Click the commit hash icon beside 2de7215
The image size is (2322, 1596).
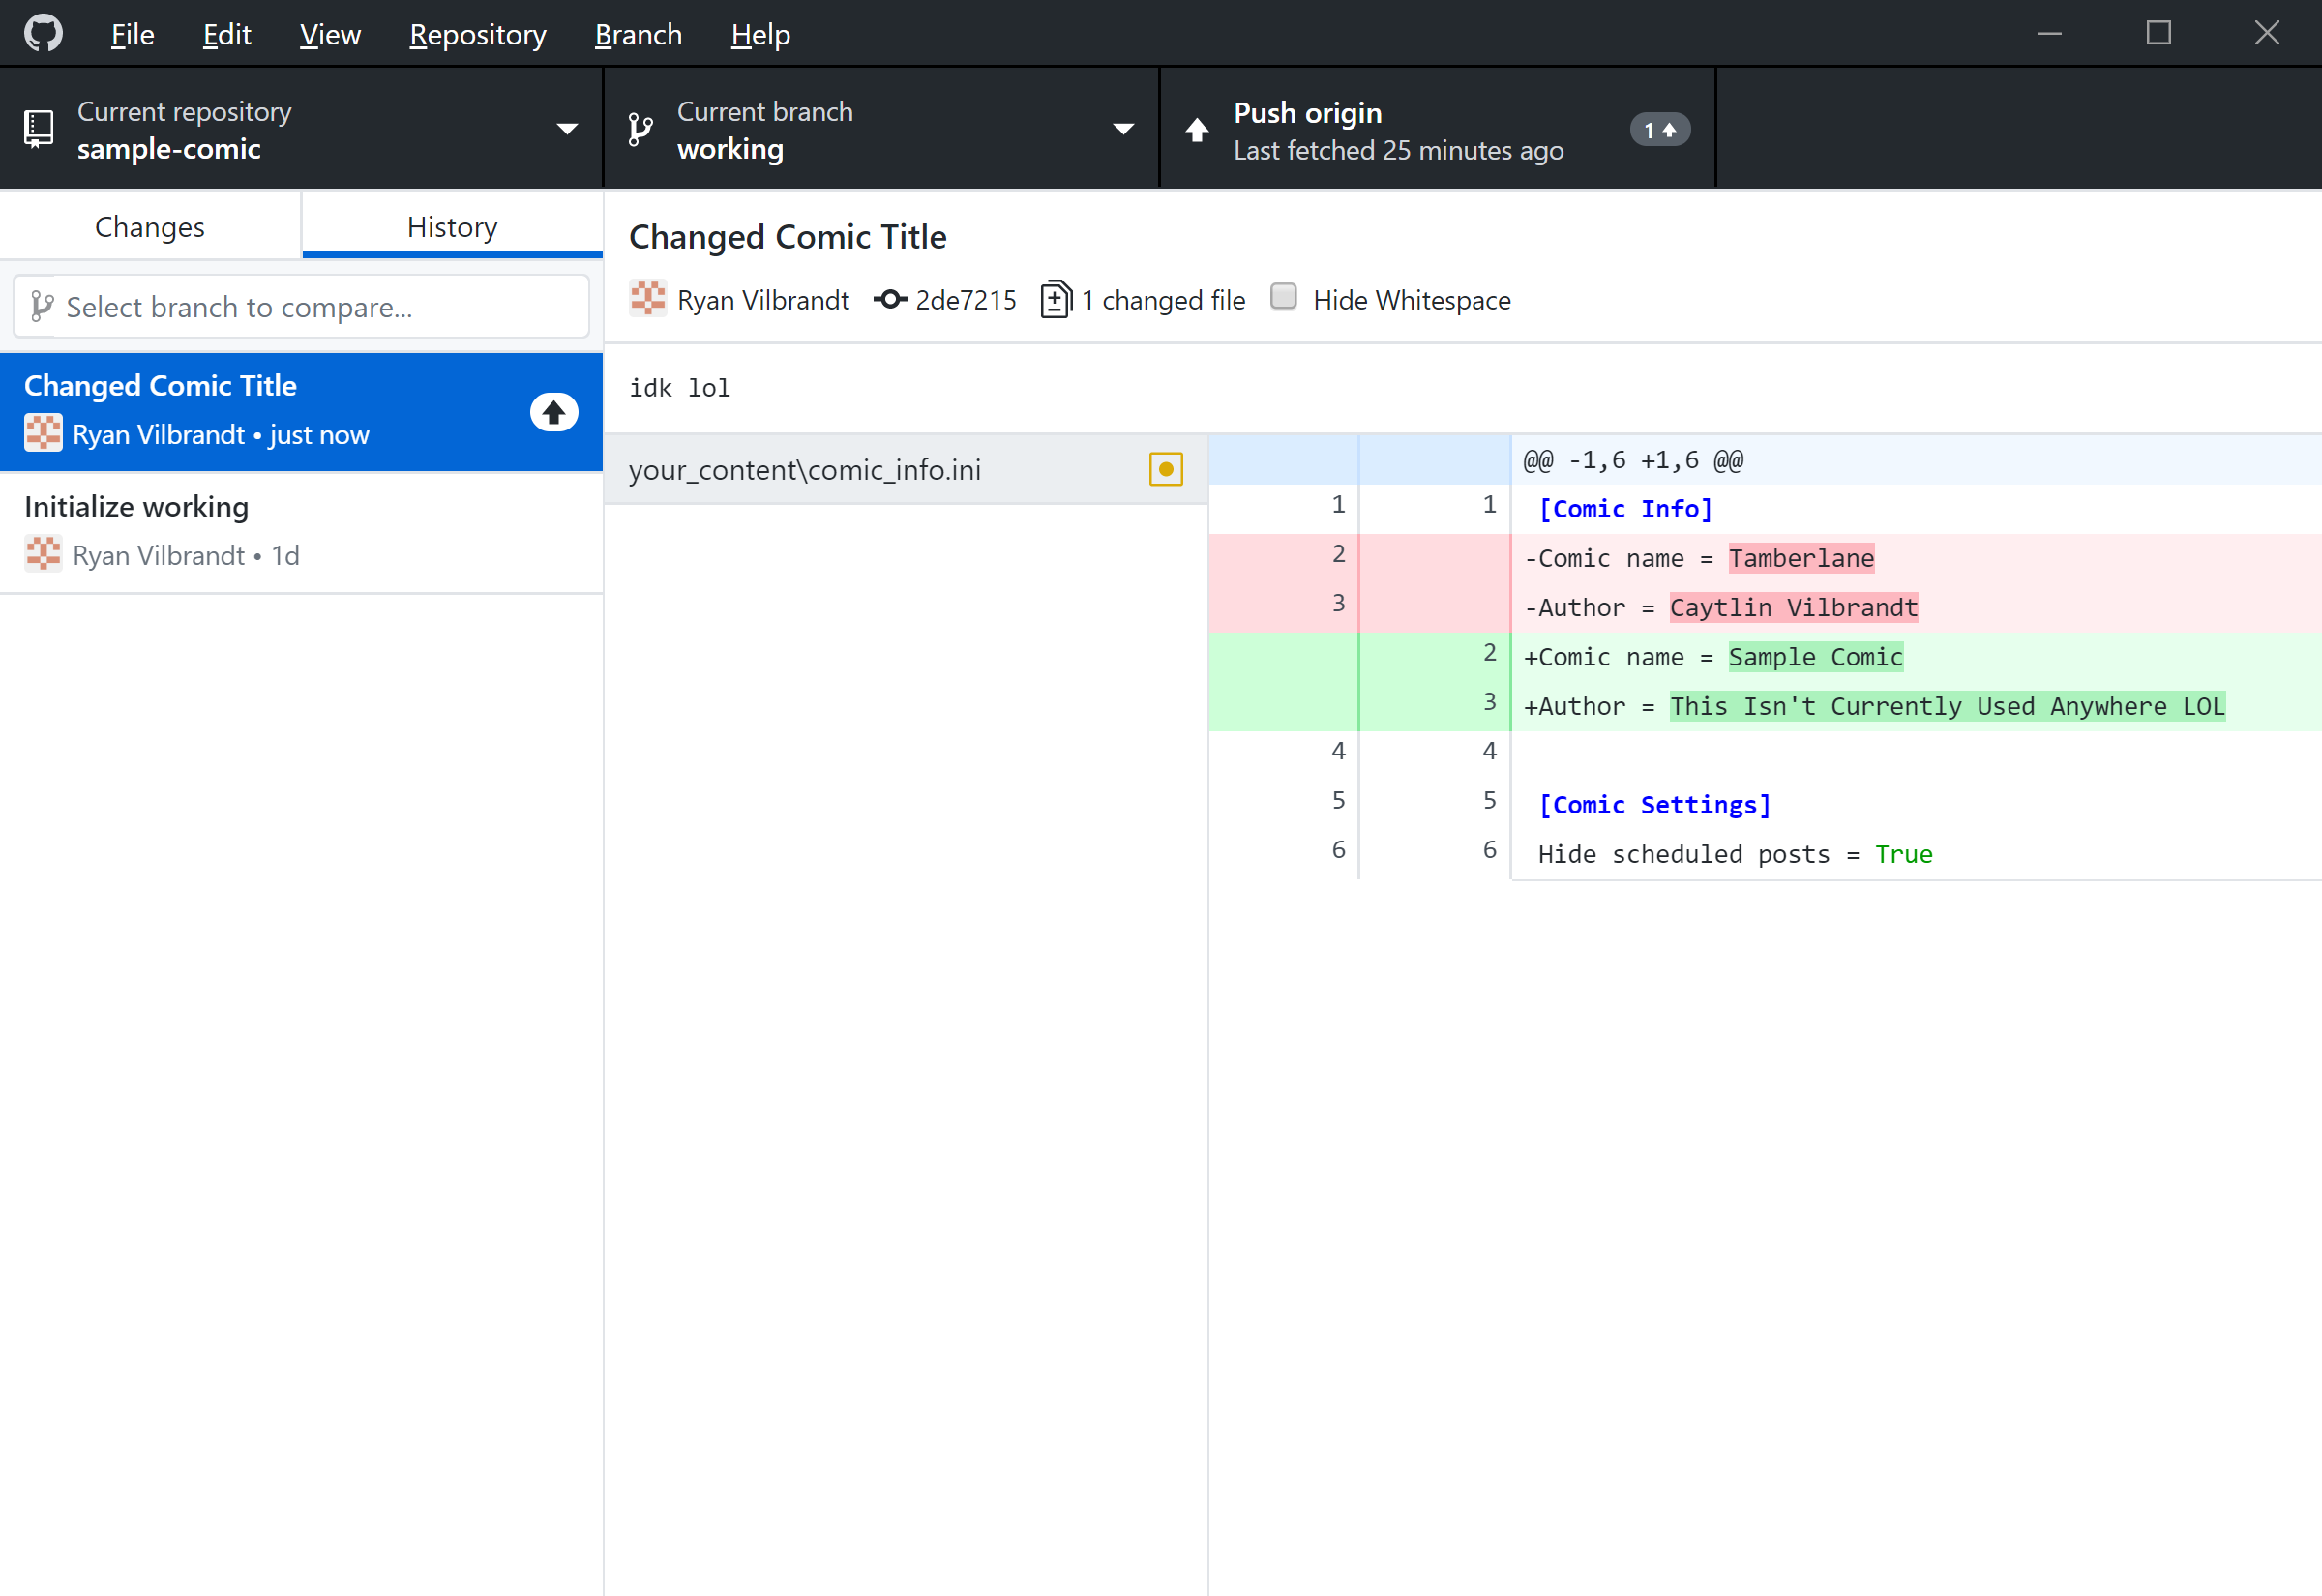coord(889,299)
